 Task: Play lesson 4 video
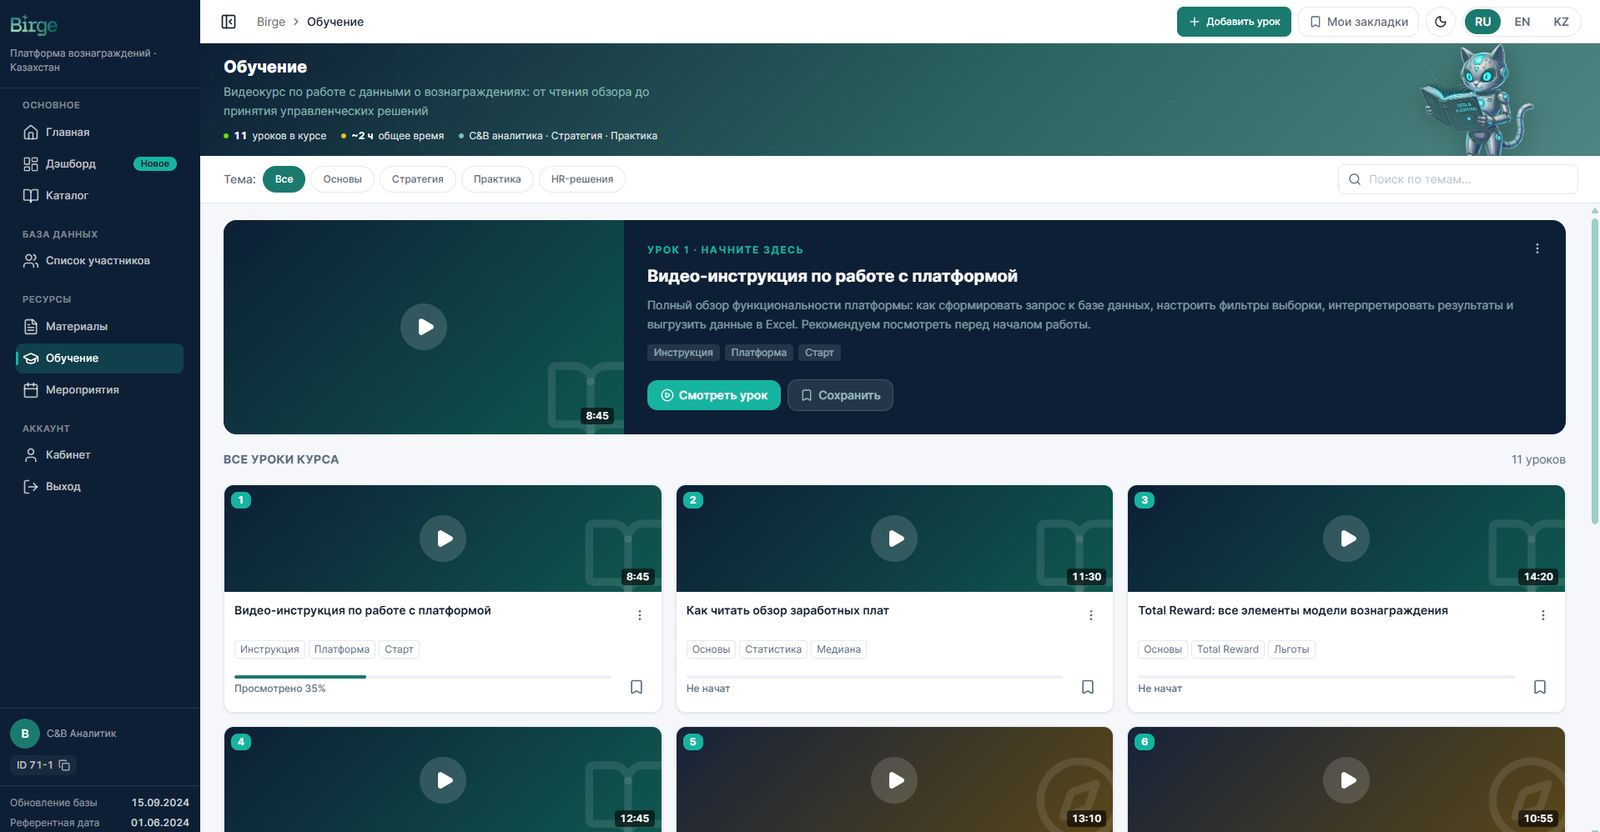coord(443,780)
